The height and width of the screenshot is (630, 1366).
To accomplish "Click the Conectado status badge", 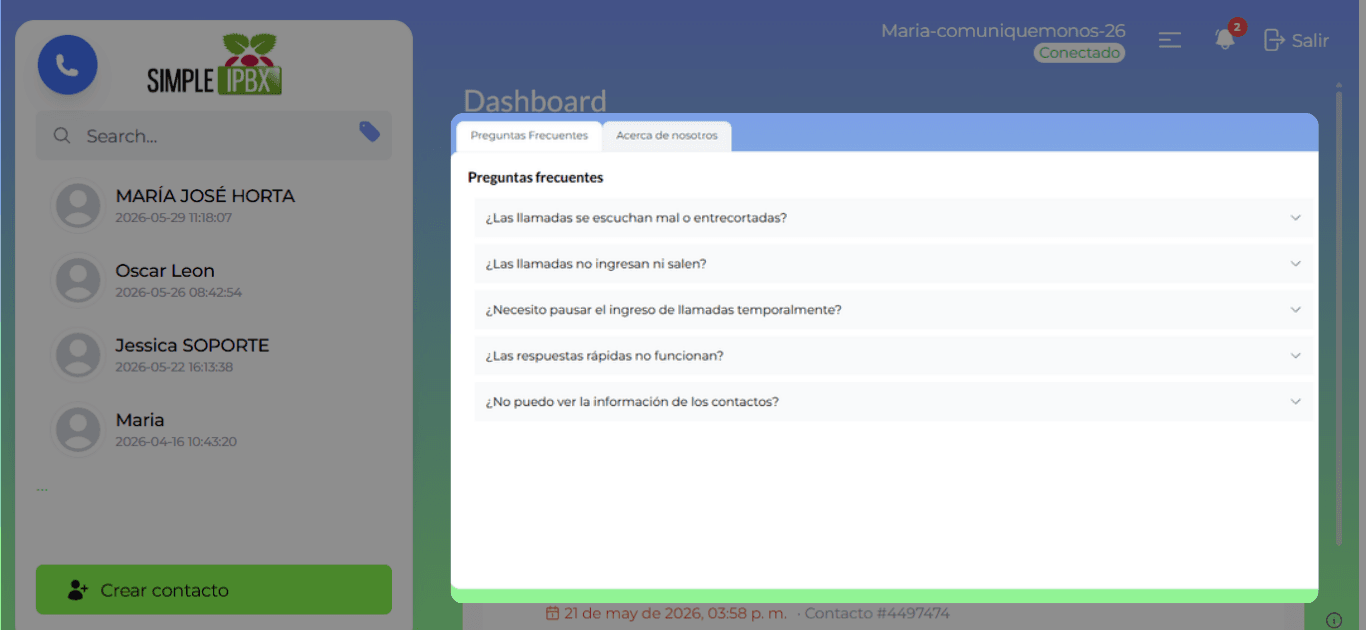I will (1079, 53).
